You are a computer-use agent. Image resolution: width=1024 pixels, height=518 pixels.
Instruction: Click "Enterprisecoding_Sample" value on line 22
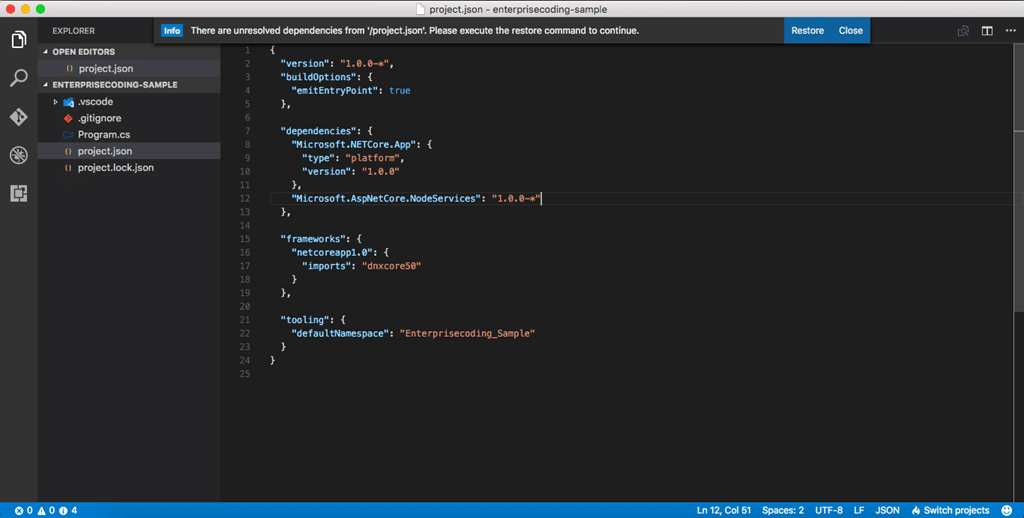point(468,333)
